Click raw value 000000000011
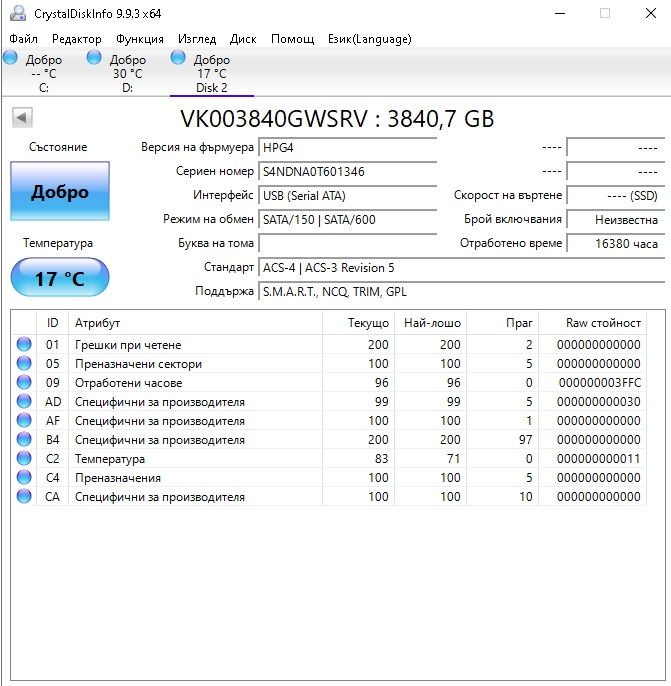The width and height of the screenshot is (671, 686). point(599,459)
